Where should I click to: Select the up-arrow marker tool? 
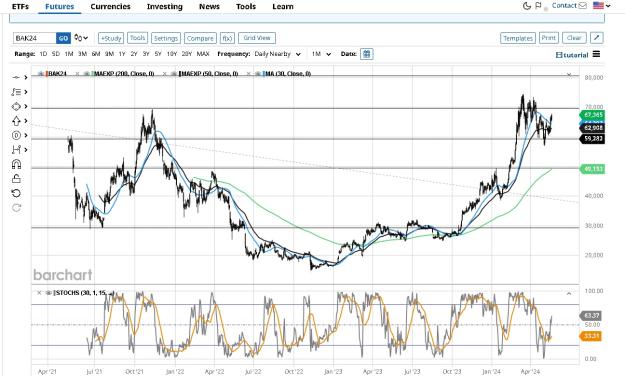tap(16, 121)
